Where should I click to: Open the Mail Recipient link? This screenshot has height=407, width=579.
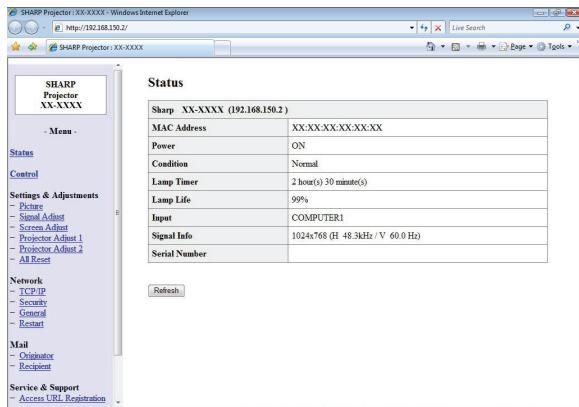click(x=35, y=366)
